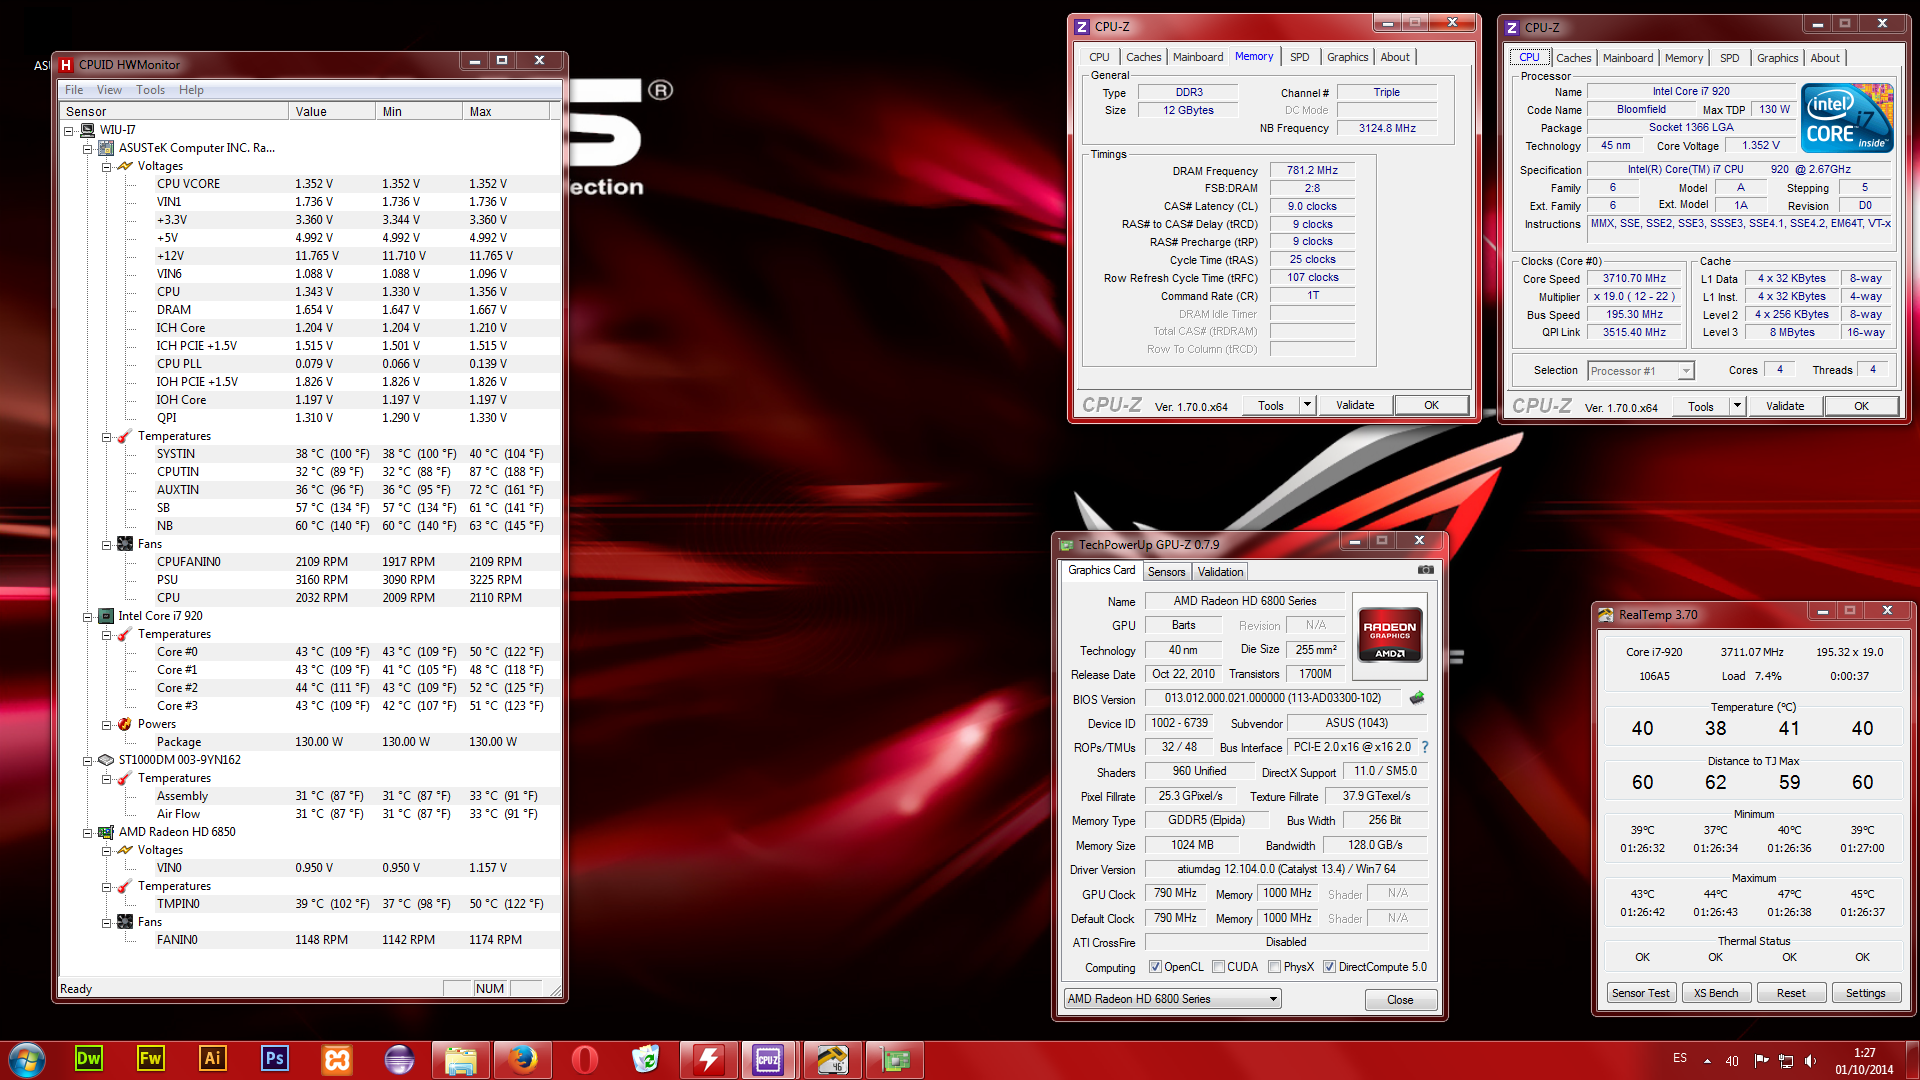Open RealTemp Settings

pyautogui.click(x=1865, y=993)
